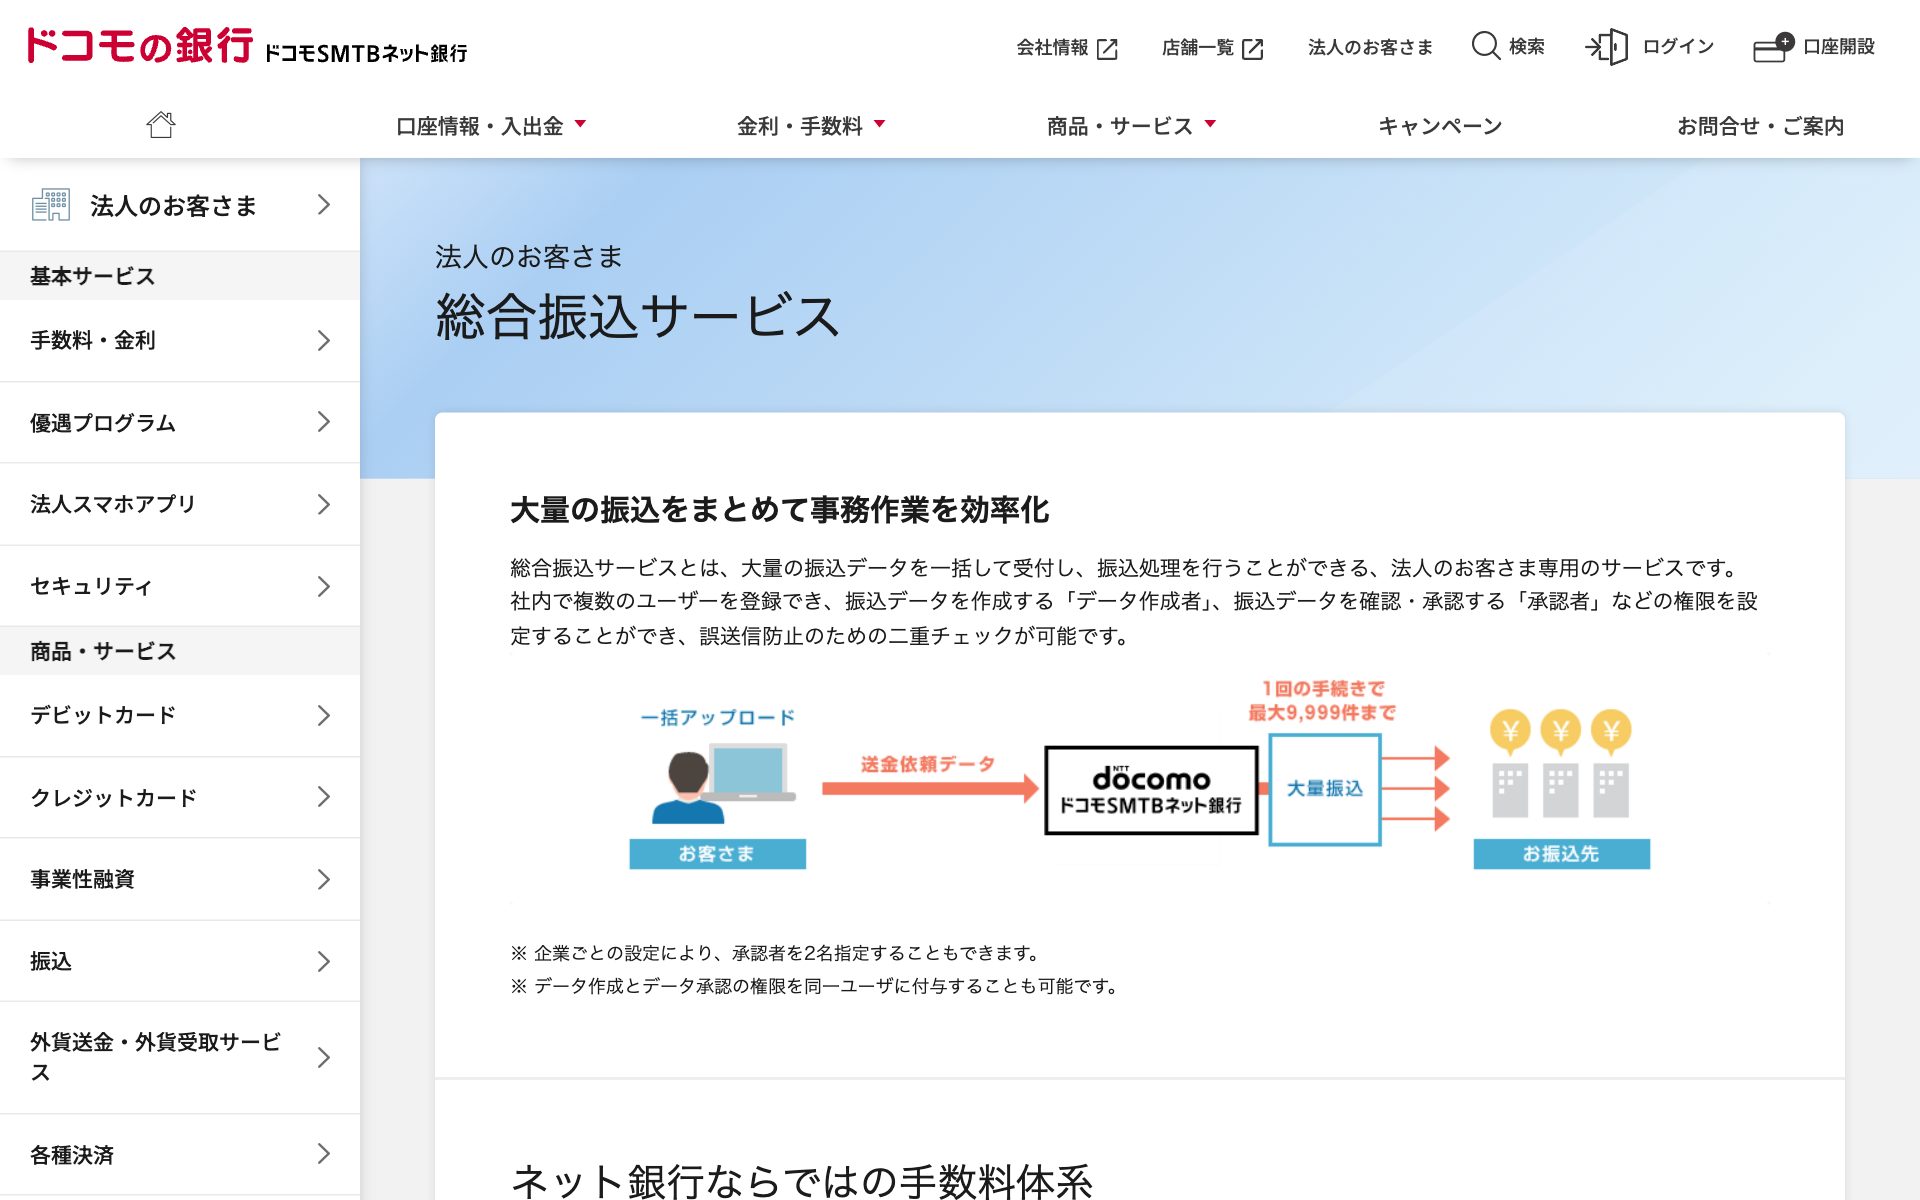Click chevron on 各種決済 row
1920x1200 pixels.
pyautogui.click(x=324, y=1154)
